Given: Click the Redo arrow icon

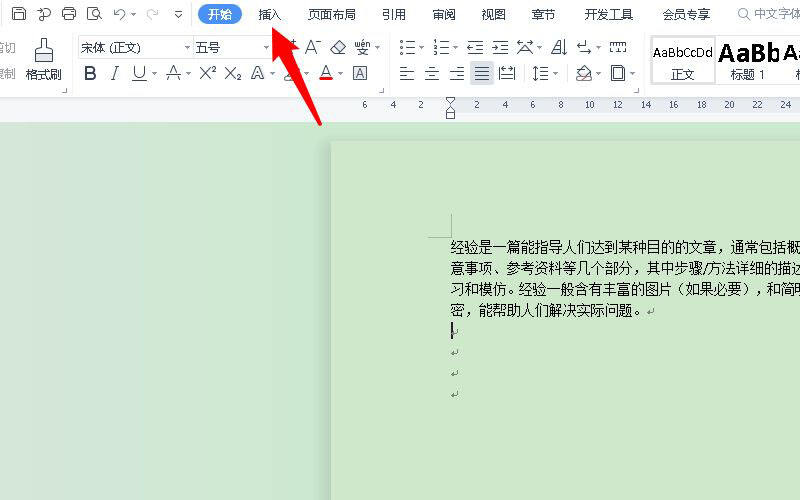Looking at the screenshot, I should click(x=152, y=14).
